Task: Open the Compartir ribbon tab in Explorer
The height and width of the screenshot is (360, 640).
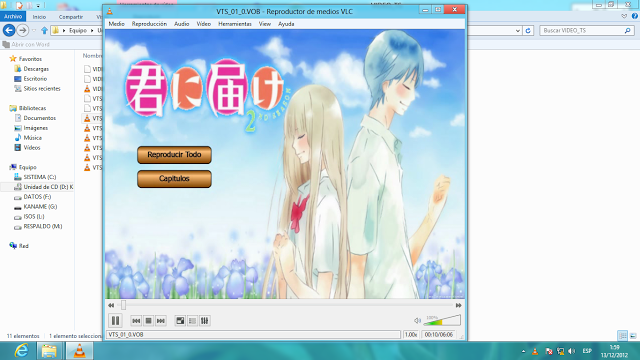Action: click(x=71, y=17)
